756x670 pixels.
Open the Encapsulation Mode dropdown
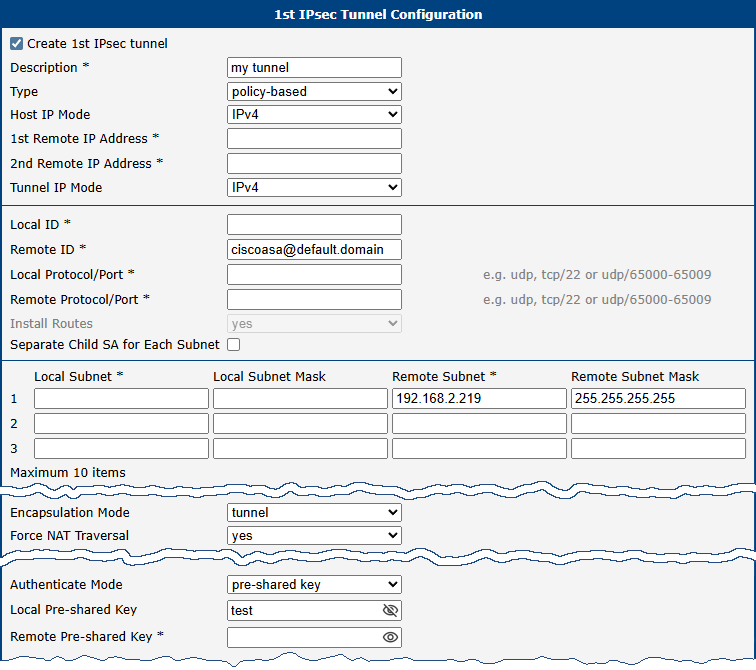[x=314, y=512]
